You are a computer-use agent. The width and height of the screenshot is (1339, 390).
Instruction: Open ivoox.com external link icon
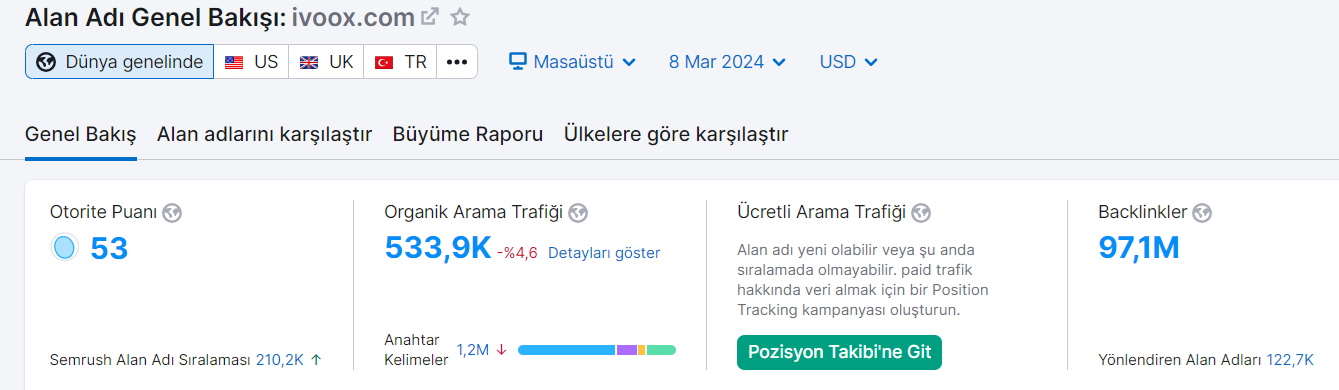click(430, 17)
